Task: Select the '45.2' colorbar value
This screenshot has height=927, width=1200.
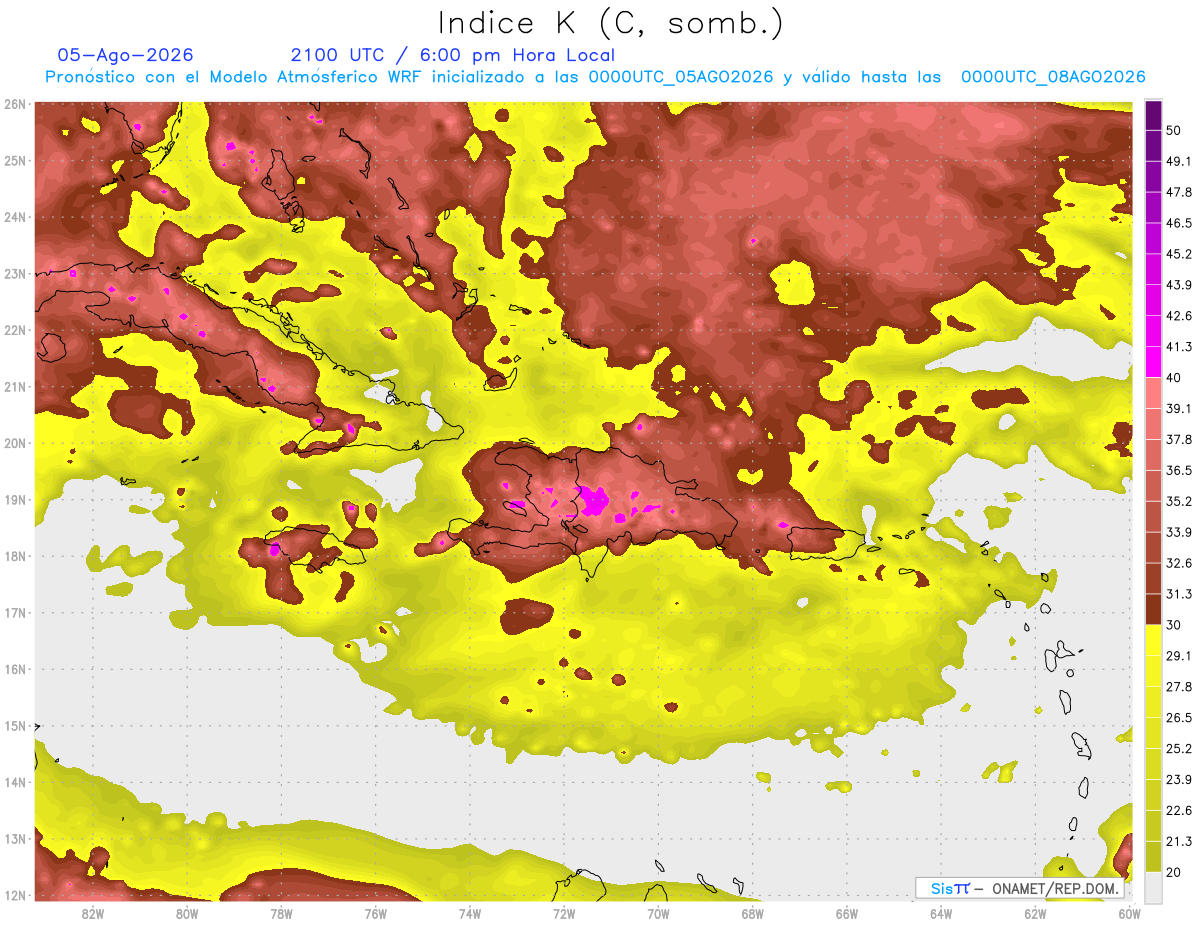Action: 1178,254
